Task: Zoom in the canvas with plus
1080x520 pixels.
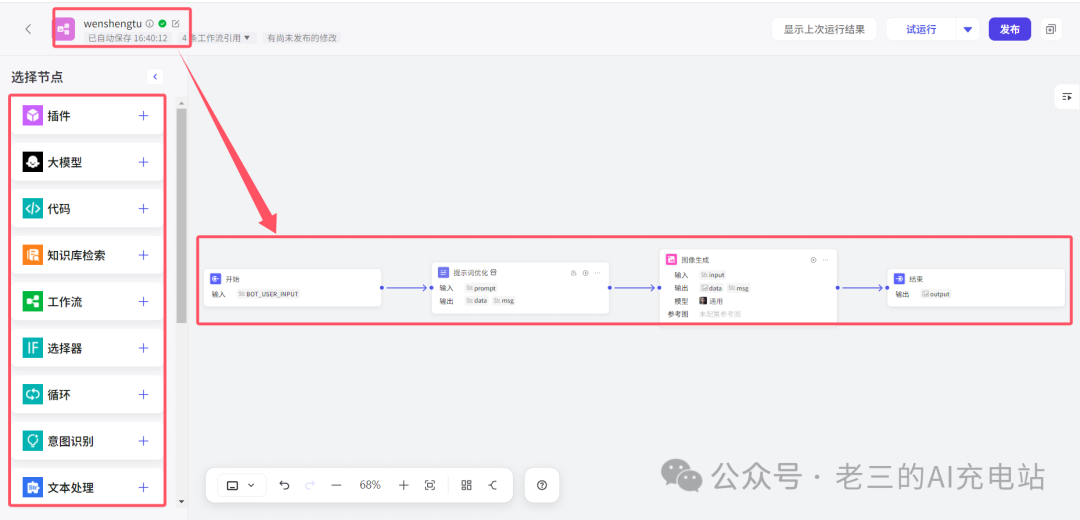Action: click(403, 485)
